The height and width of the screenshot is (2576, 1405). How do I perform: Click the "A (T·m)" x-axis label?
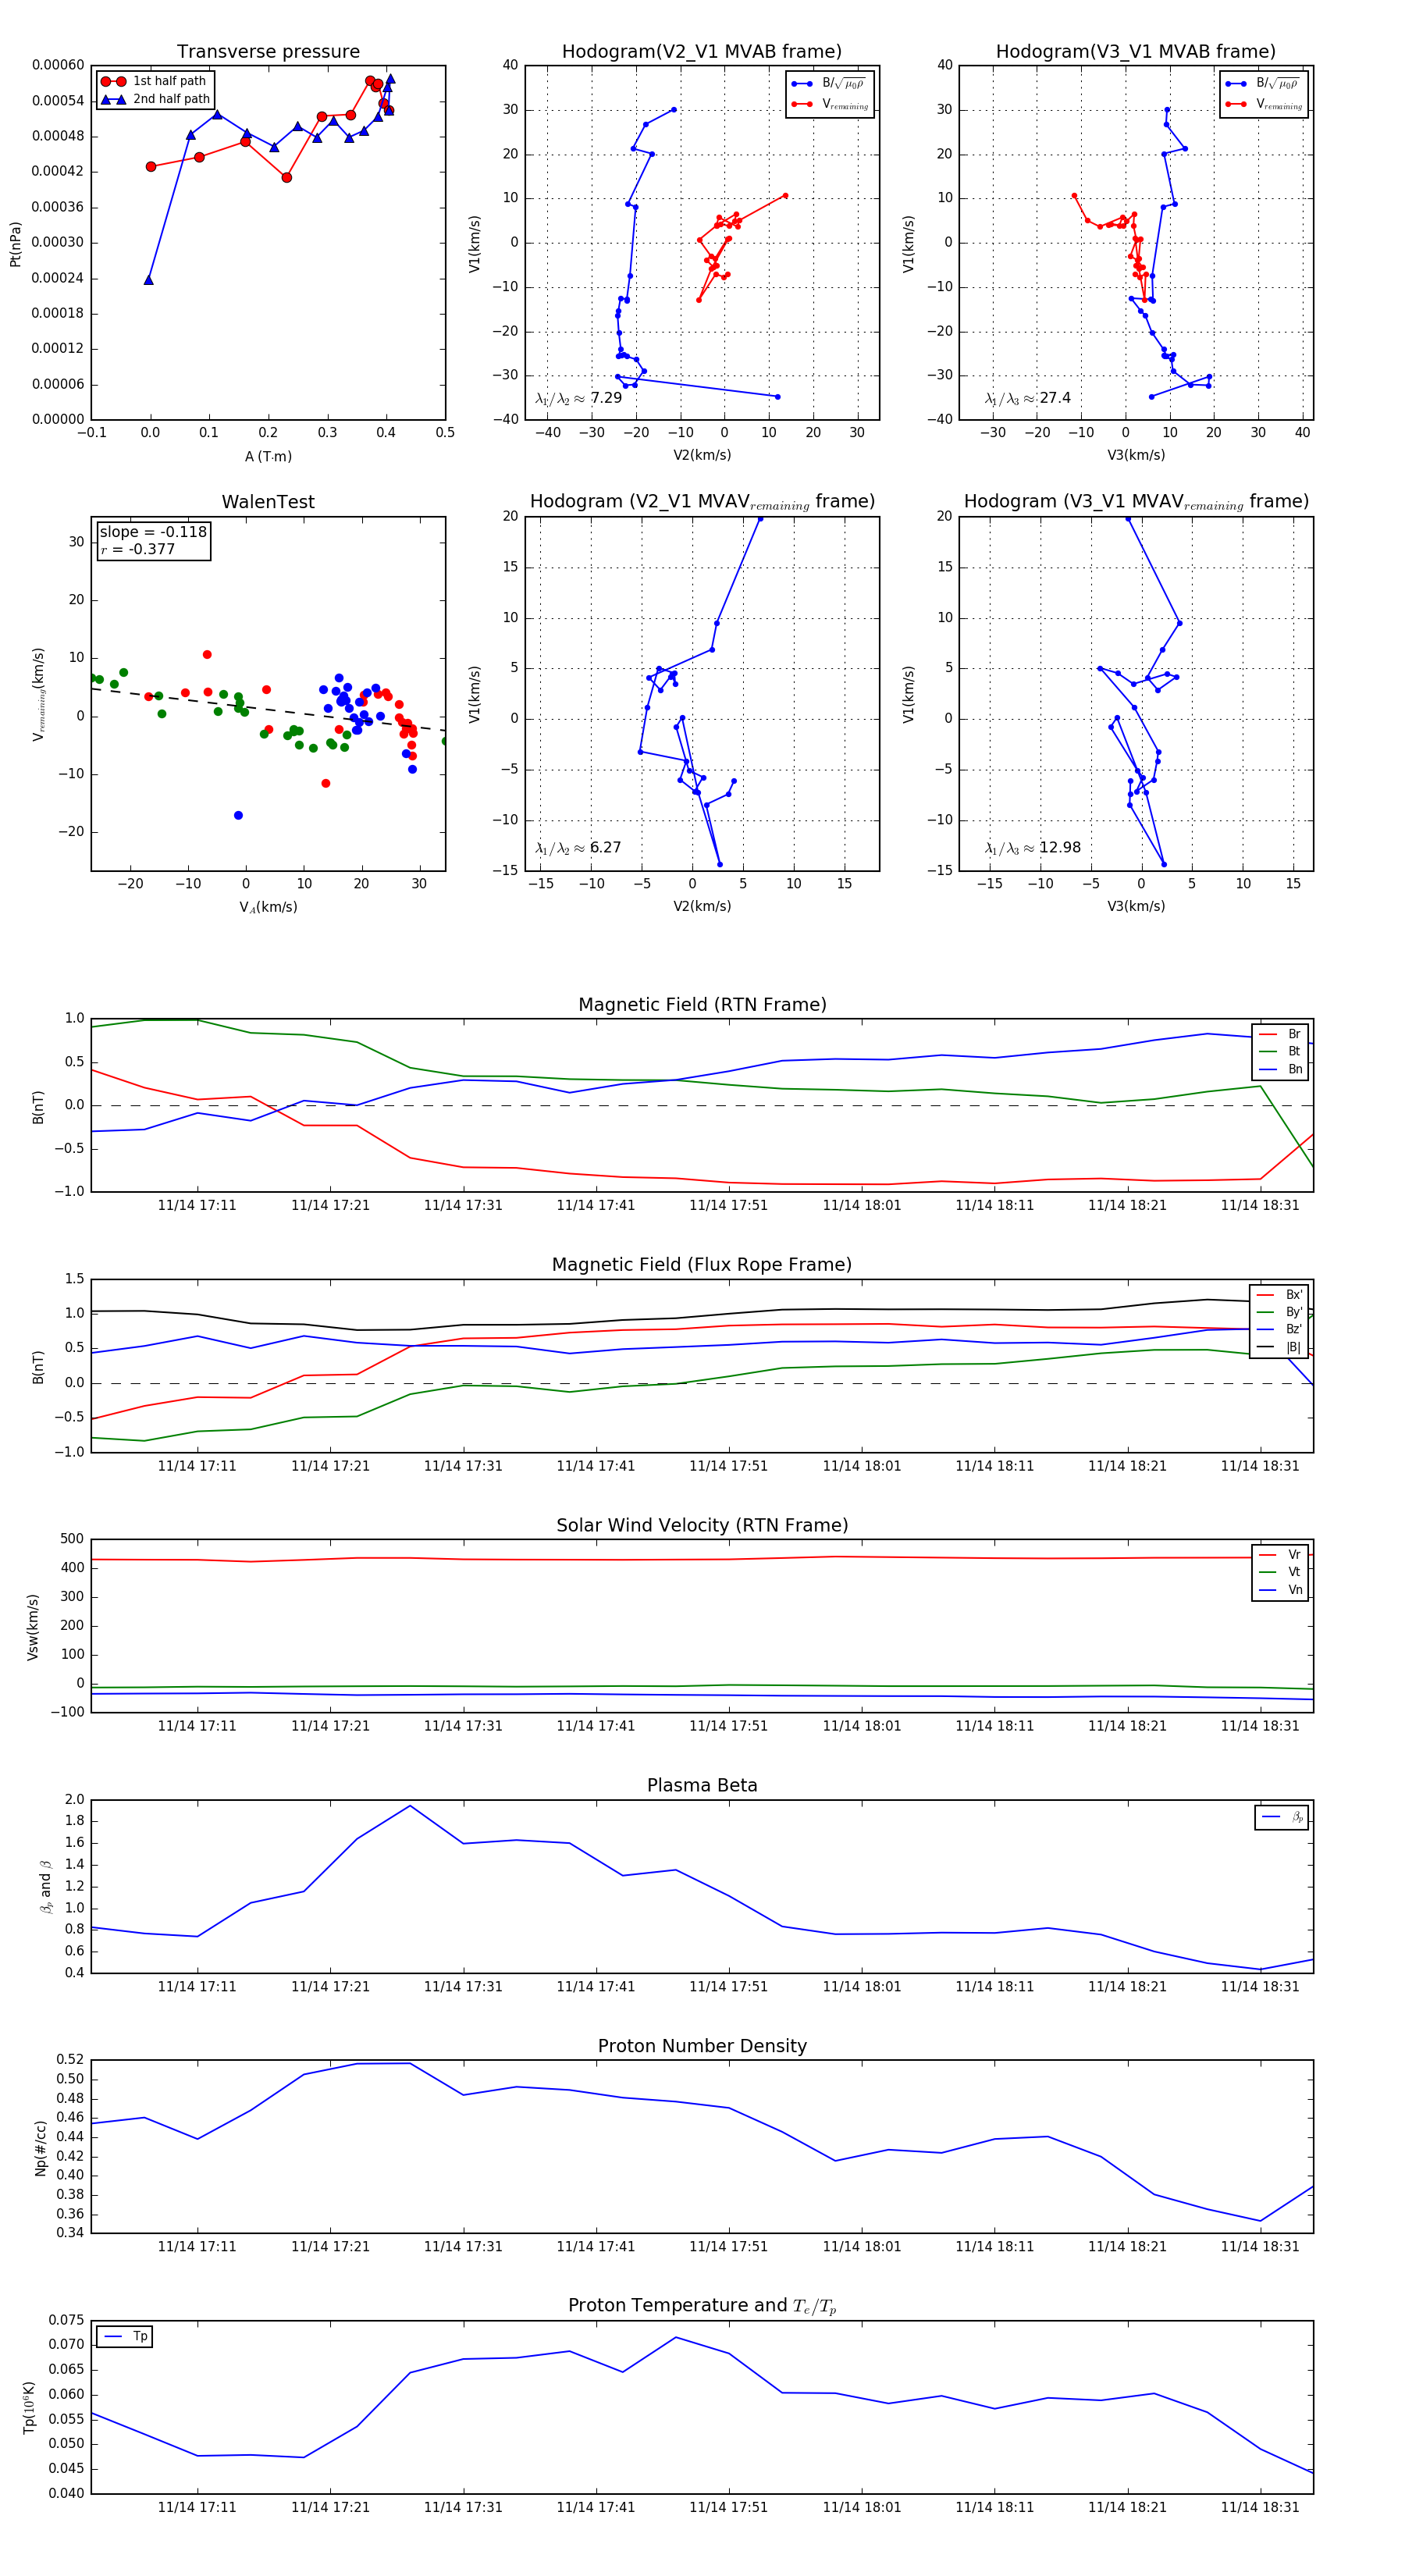tap(268, 456)
